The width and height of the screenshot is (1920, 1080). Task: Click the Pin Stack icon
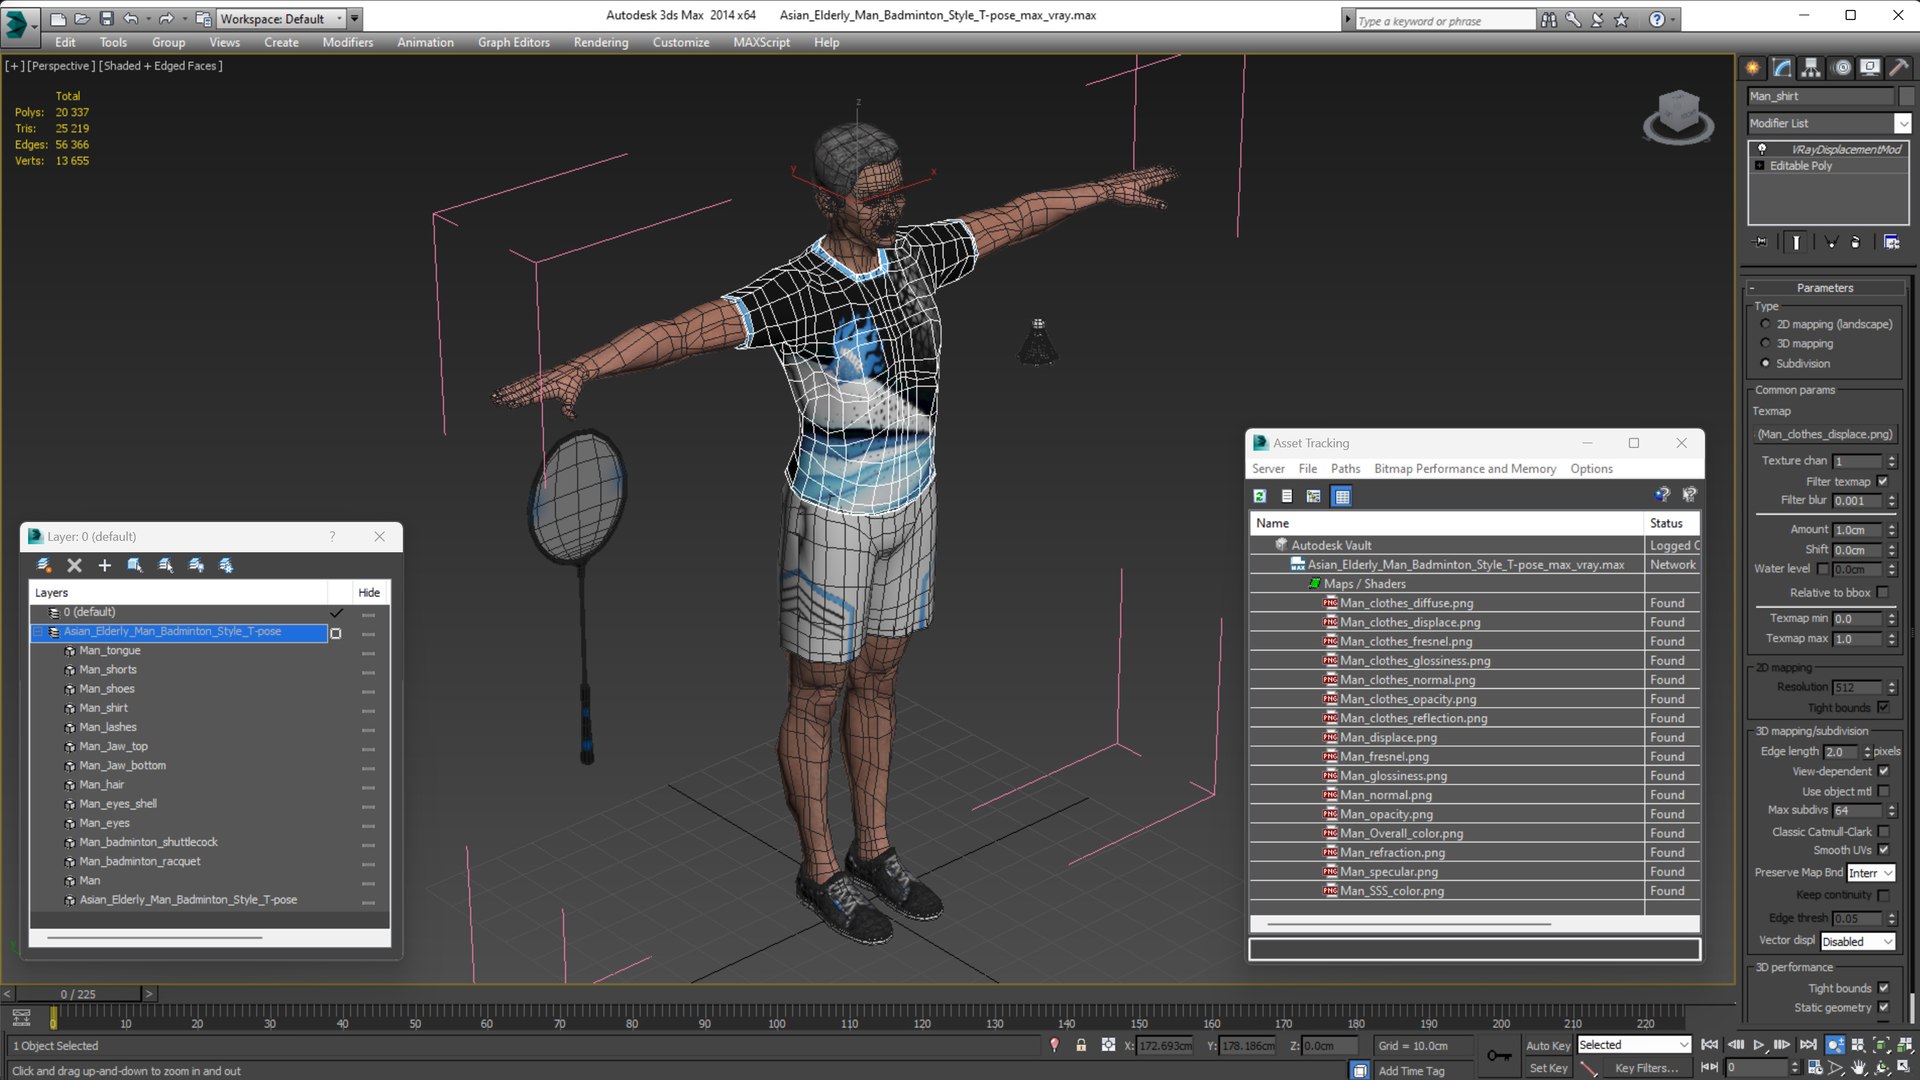point(1761,242)
